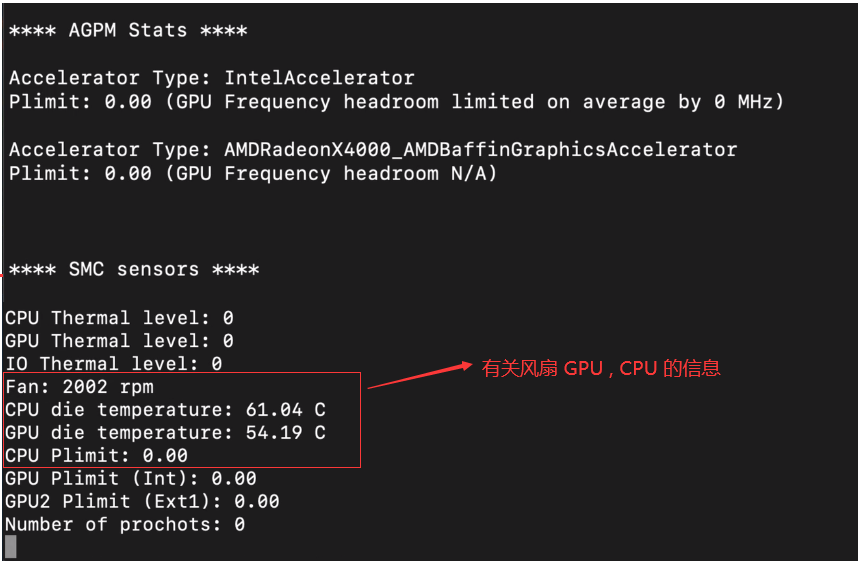Click the Fan 2002 rpm reading
858x562 pixels.
80,386
